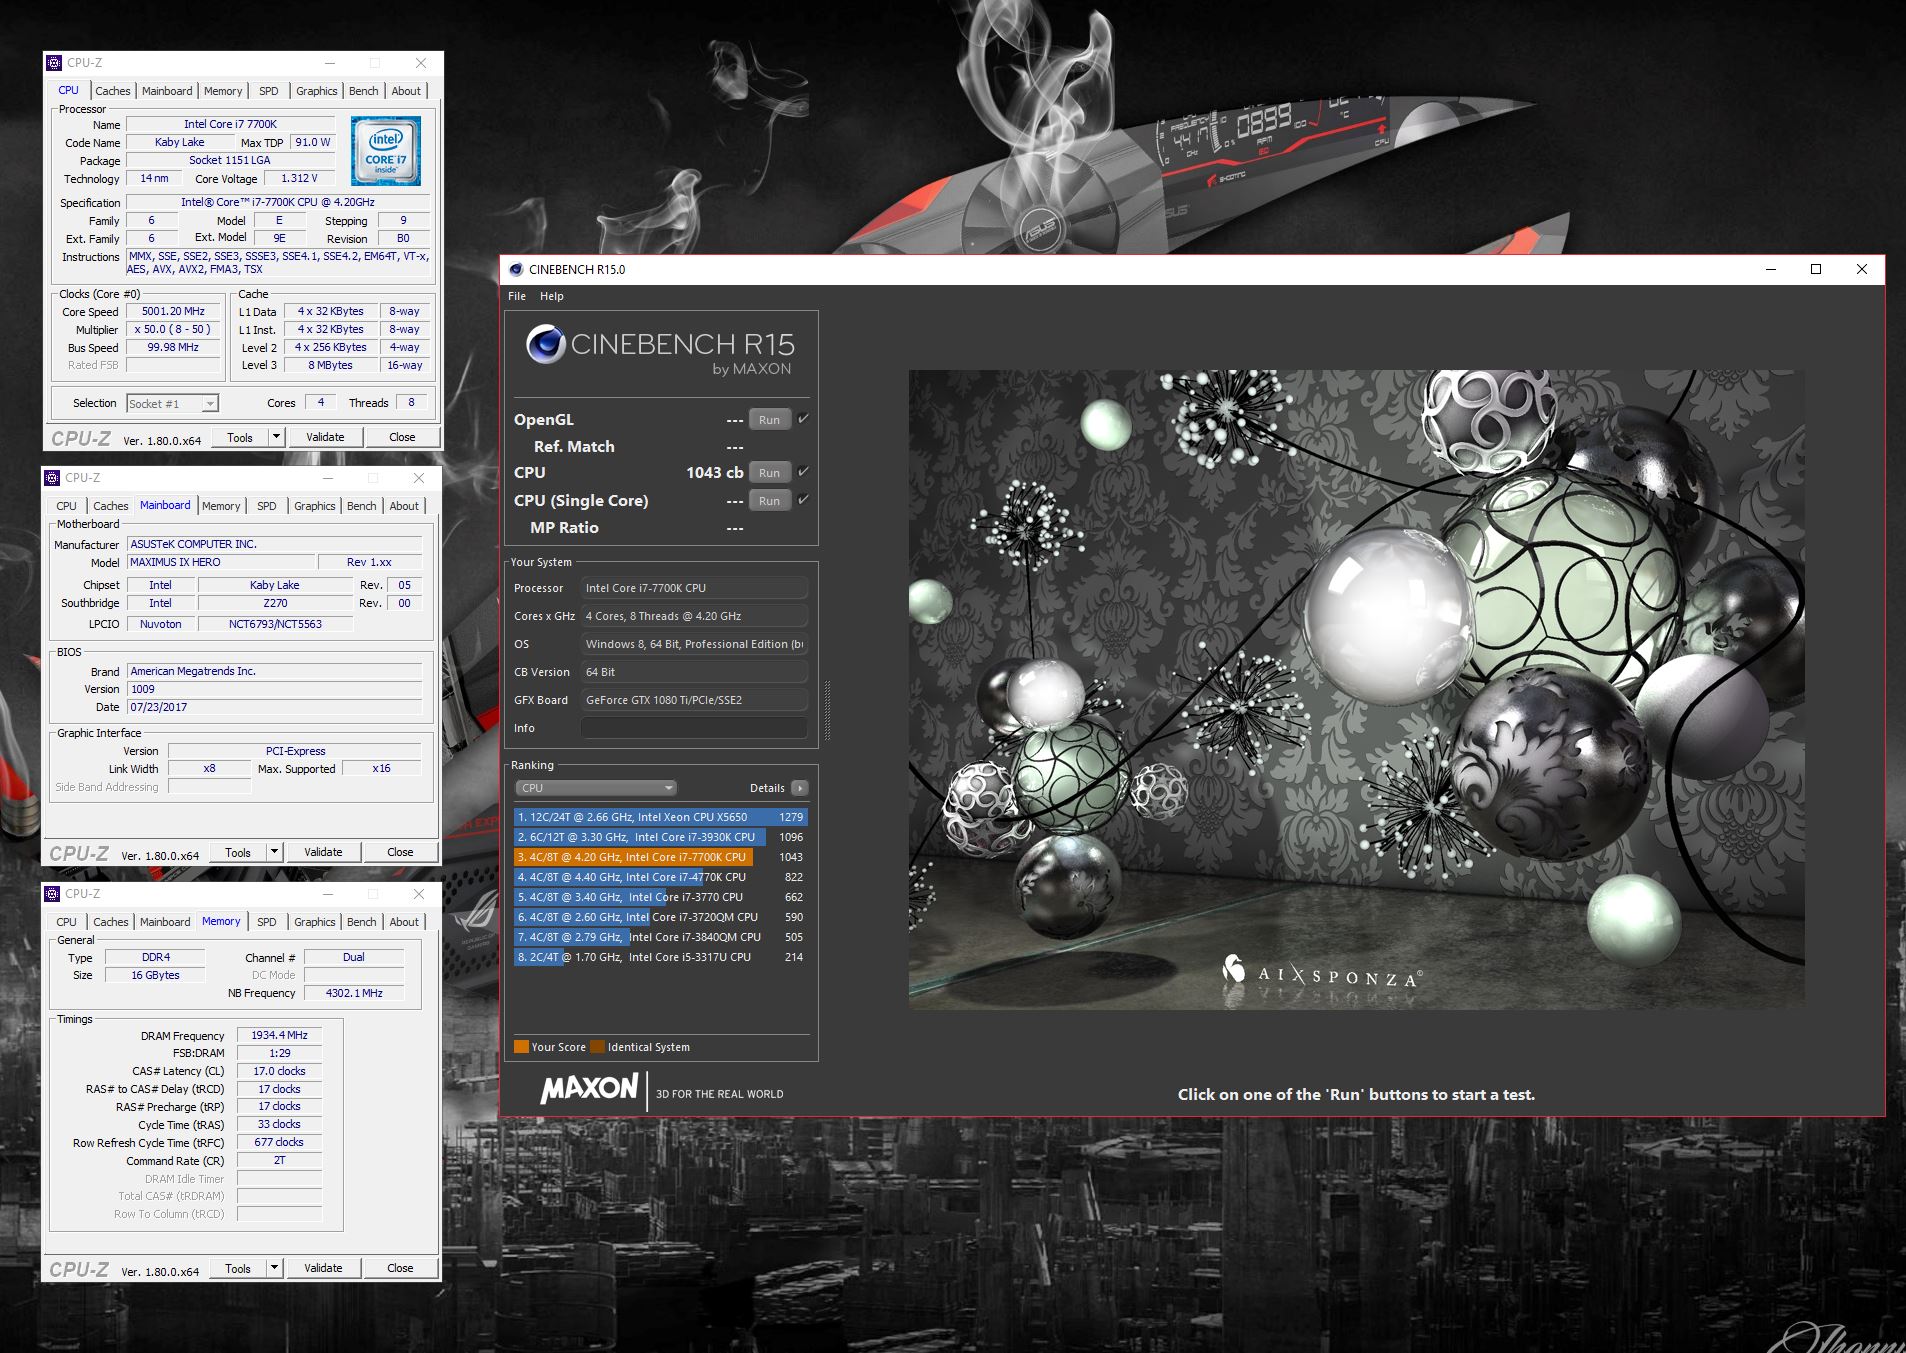Close the Memory CPU-Z window via X

[x=419, y=894]
